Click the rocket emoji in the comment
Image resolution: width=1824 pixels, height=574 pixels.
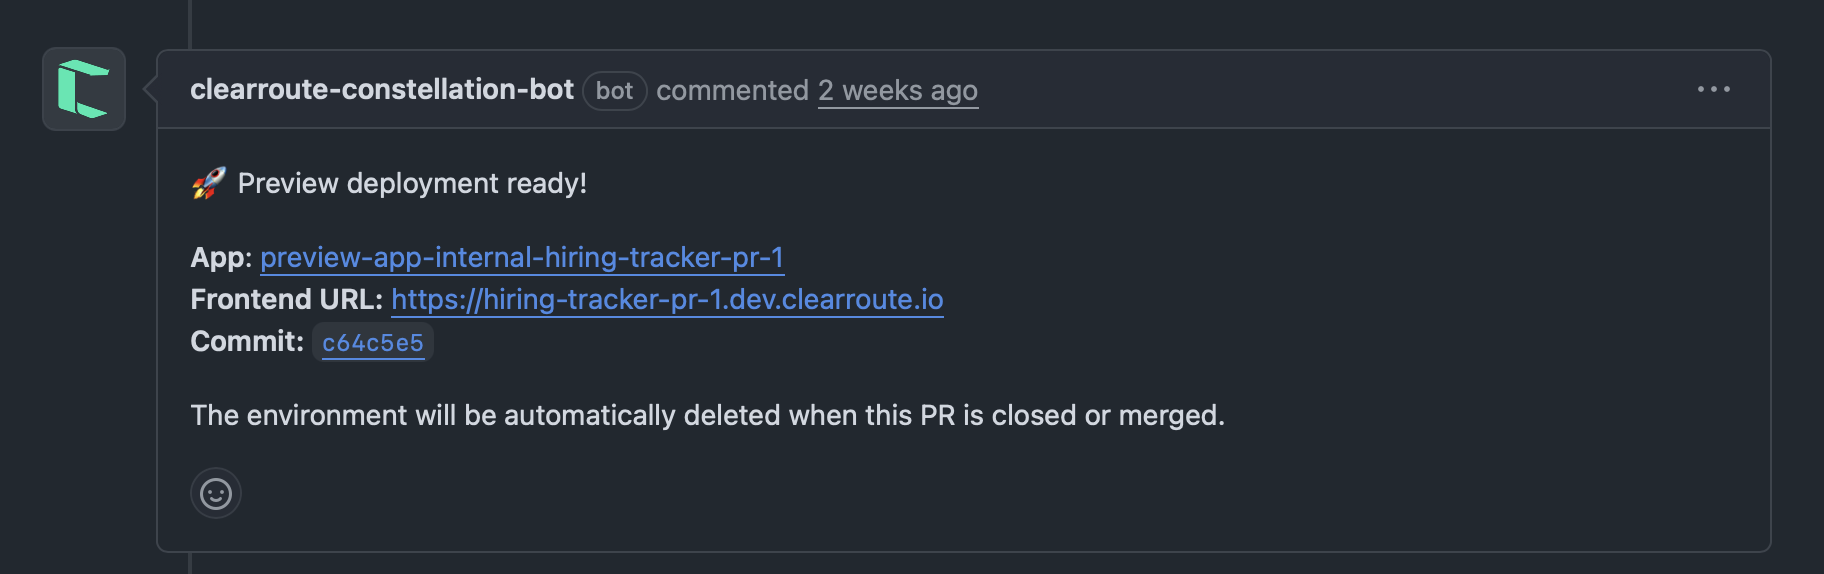[208, 183]
